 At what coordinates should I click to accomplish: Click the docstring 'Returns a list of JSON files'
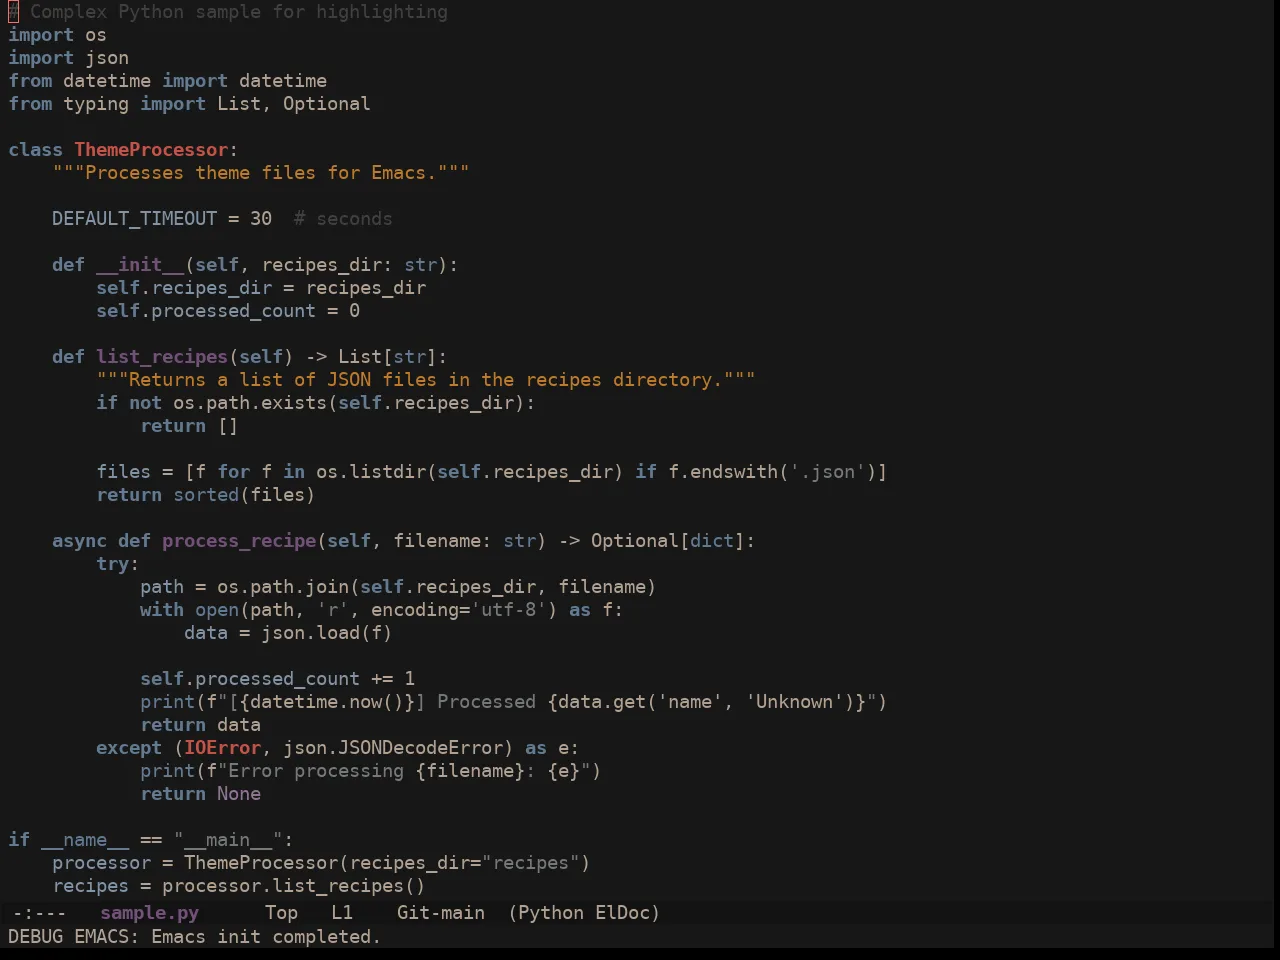pyautogui.click(x=426, y=380)
